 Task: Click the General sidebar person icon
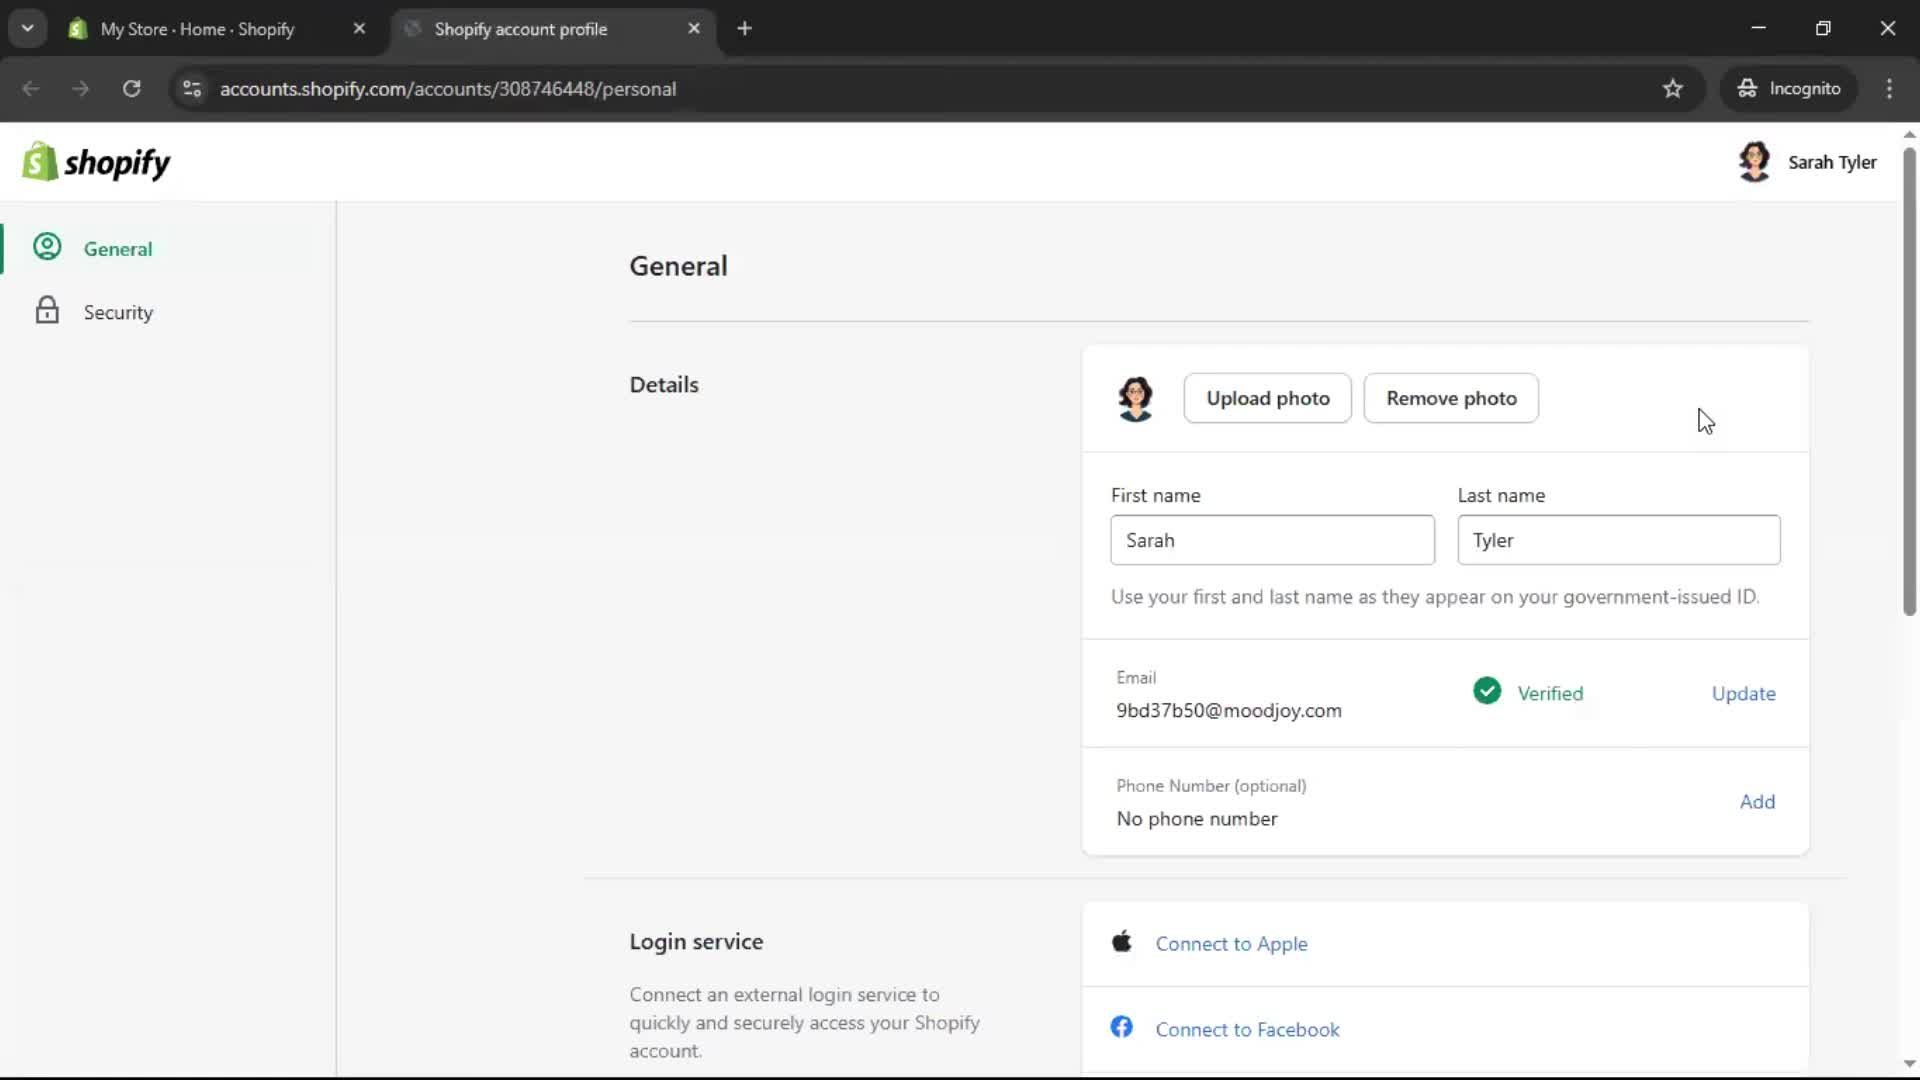click(47, 247)
